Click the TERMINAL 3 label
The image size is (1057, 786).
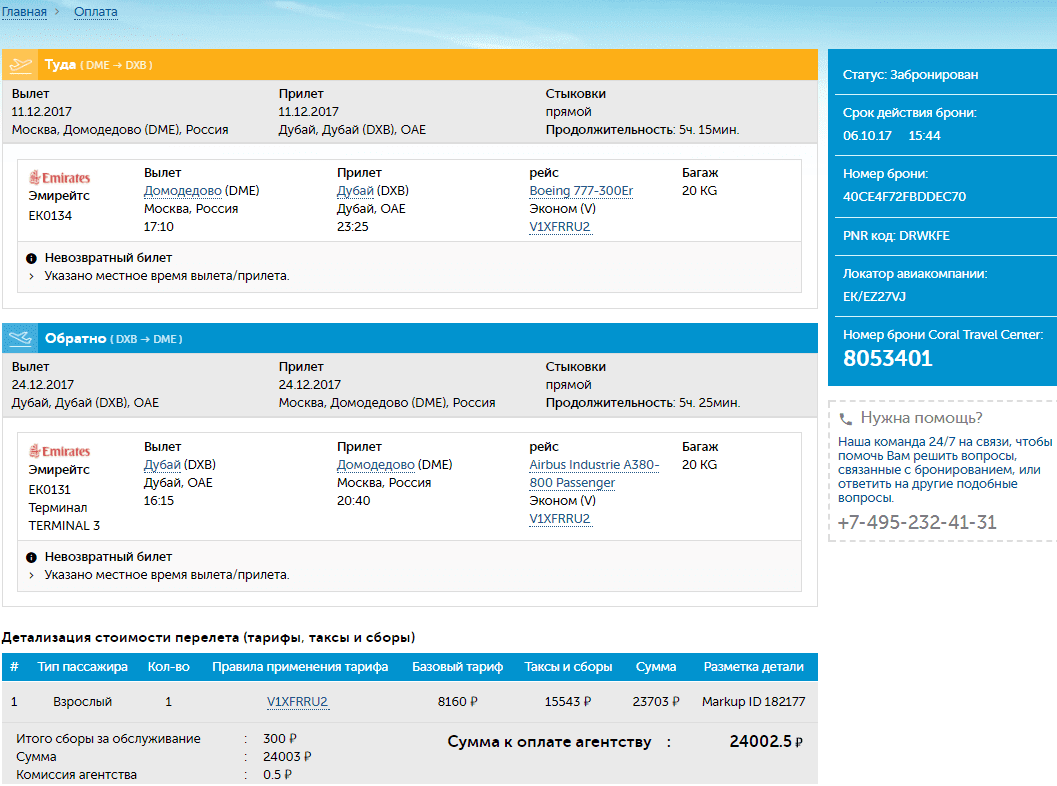pyautogui.click(x=64, y=526)
